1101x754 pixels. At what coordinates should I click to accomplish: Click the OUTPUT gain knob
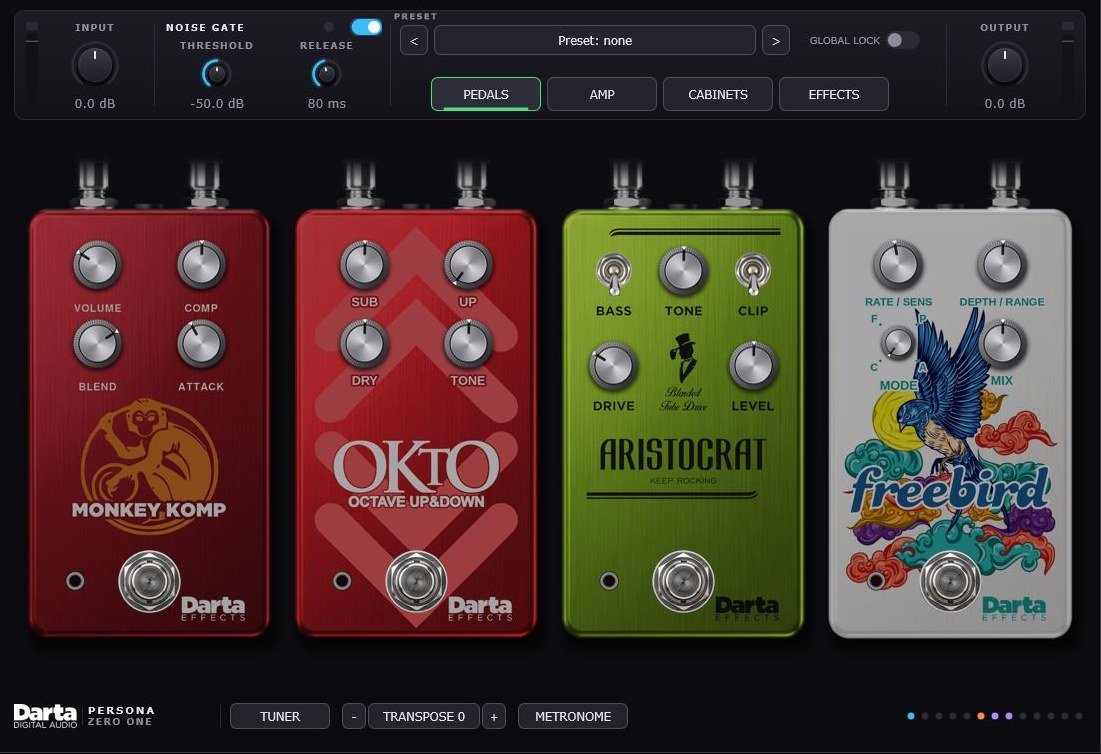(1005, 65)
